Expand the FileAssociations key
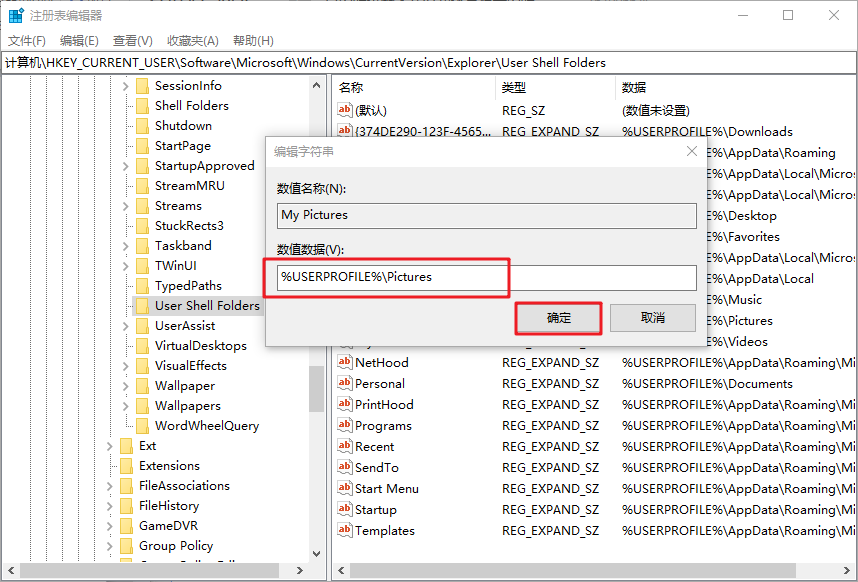This screenshot has height=582, width=858. click(x=110, y=486)
